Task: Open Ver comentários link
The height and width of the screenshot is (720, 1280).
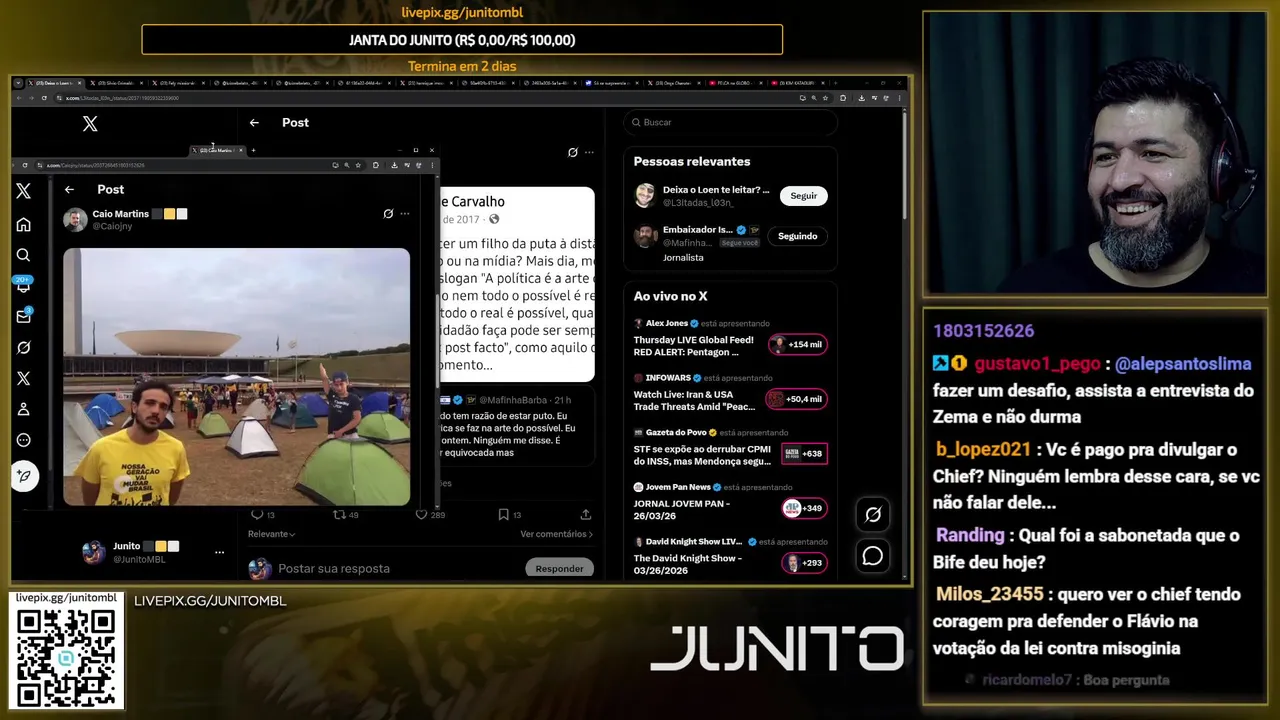Action: click(556, 534)
